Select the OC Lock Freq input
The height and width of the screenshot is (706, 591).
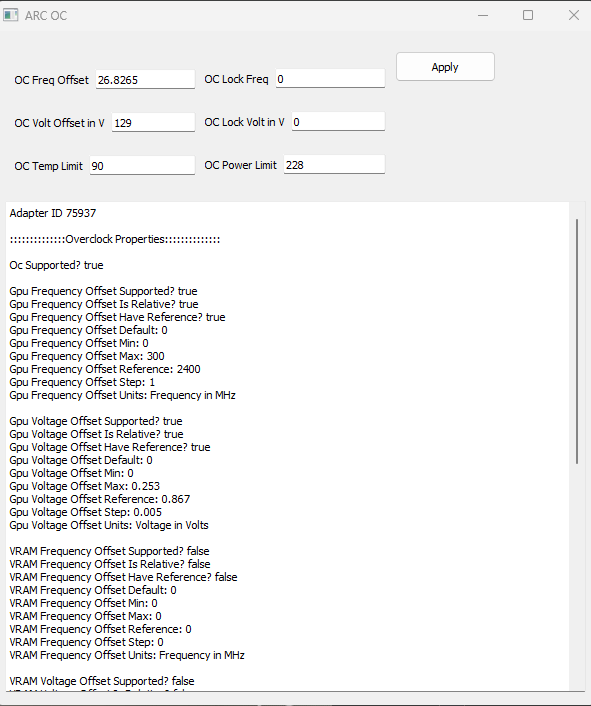coord(330,79)
